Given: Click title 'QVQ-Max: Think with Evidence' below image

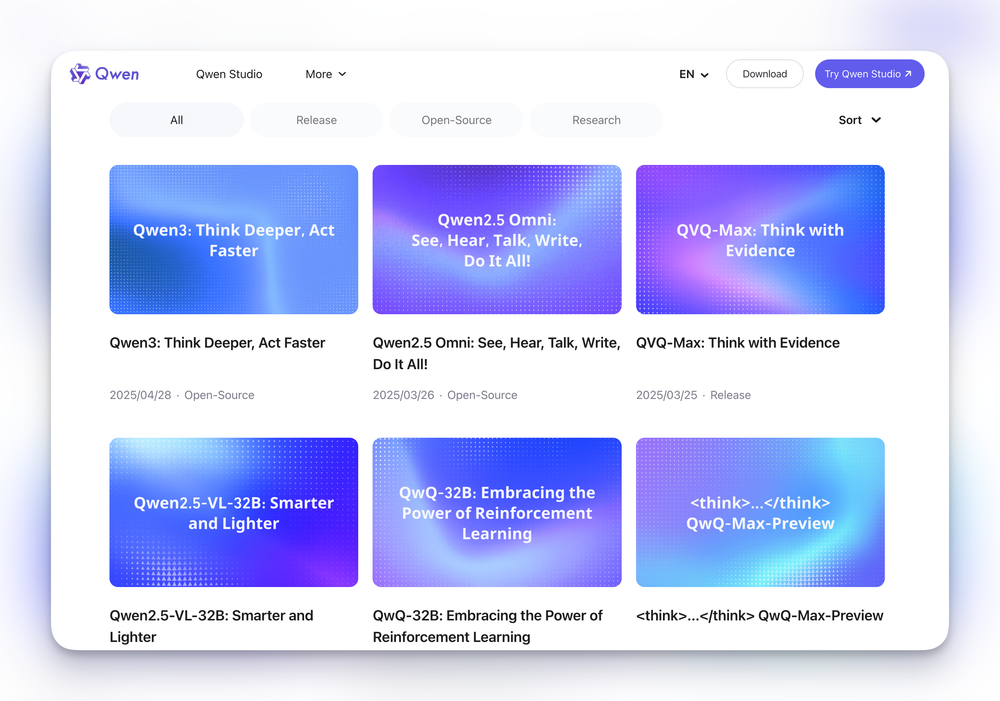Looking at the screenshot, I should pos(738,343).
